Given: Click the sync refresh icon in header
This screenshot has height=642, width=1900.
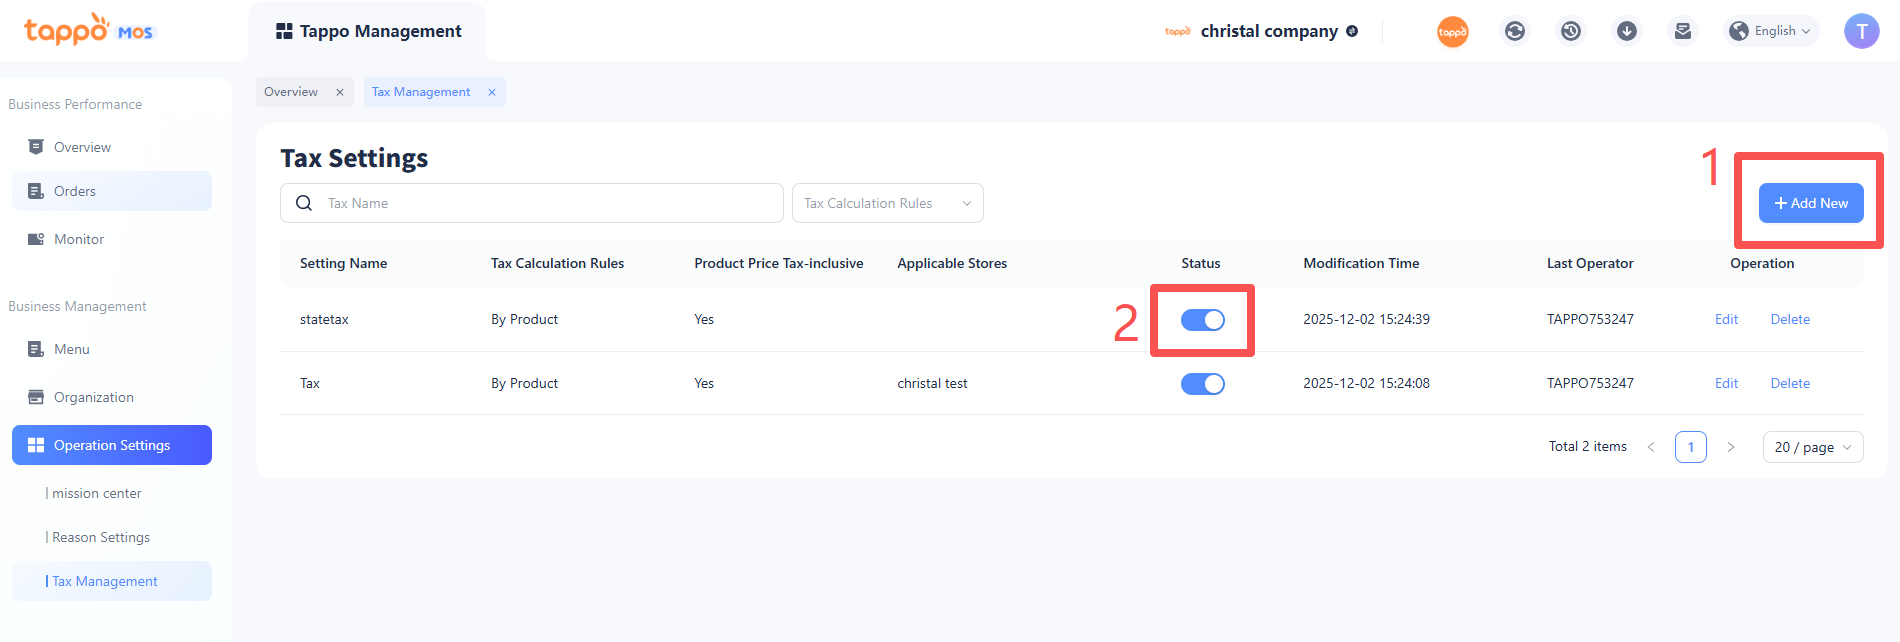Looking at the screenshot, I should [1515, 31].
